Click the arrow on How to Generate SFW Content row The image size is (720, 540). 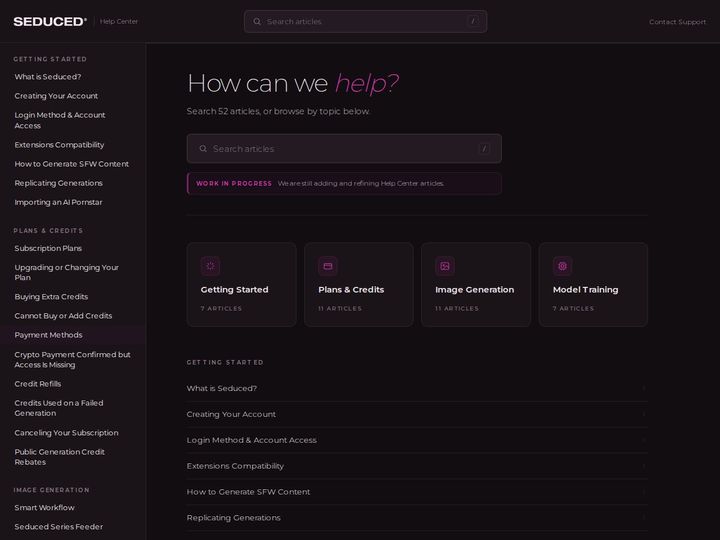pos(644,492)
